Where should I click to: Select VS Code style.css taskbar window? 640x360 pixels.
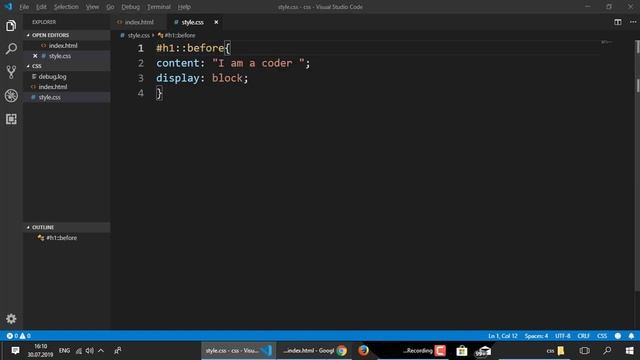click(x=238, y=351)
